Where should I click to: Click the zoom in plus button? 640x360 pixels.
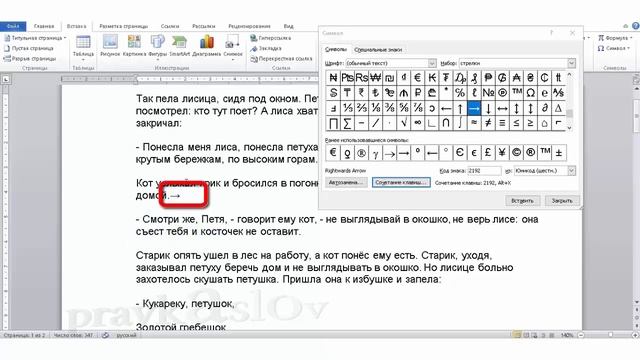pyautogui.click(x=635, y=335)
